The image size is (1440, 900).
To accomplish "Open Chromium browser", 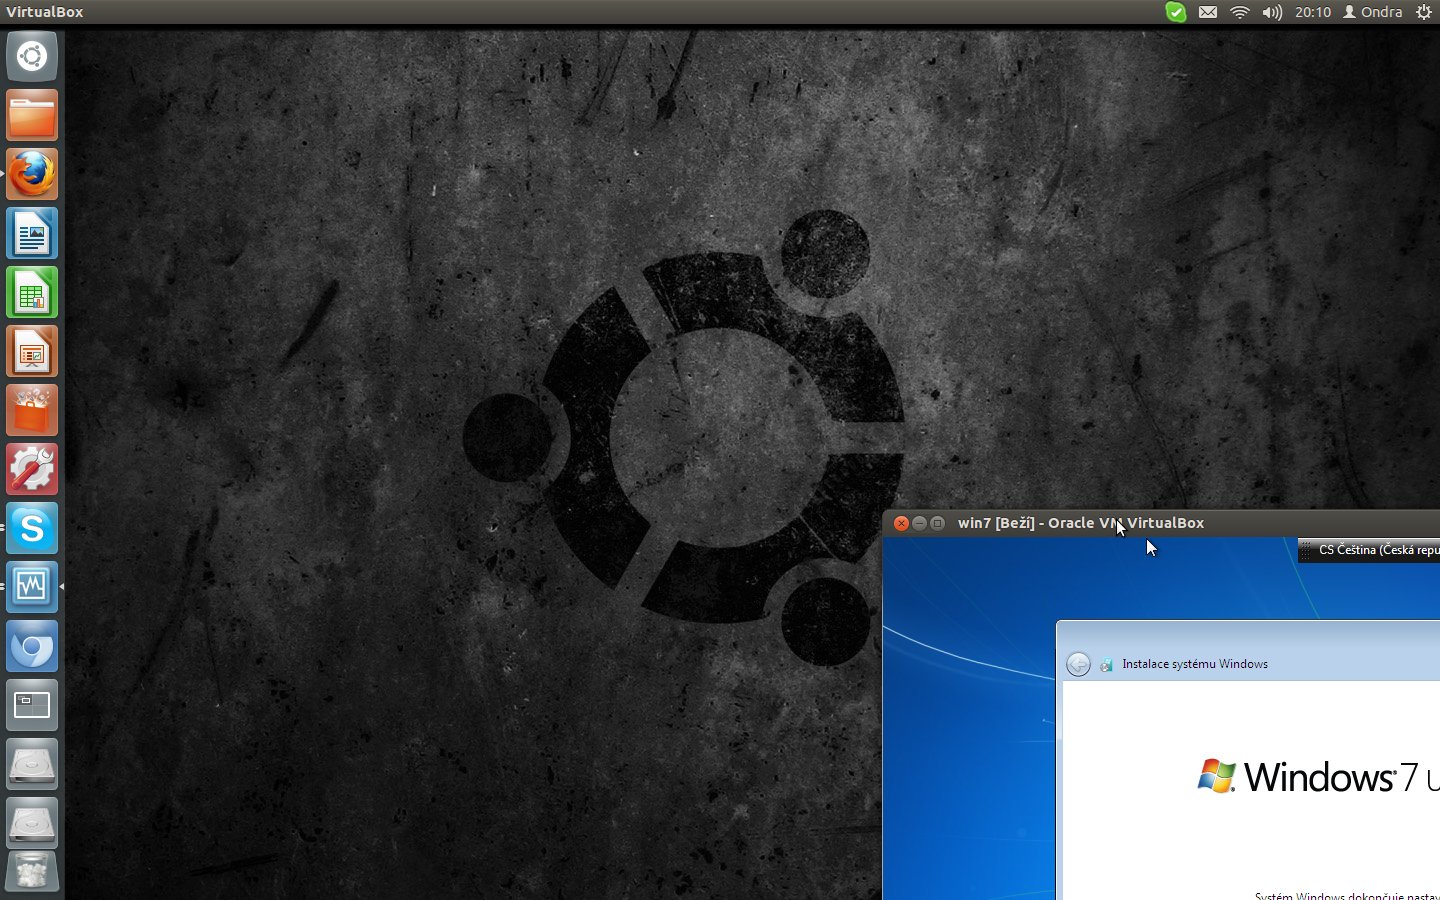I will tap(32, 647).
